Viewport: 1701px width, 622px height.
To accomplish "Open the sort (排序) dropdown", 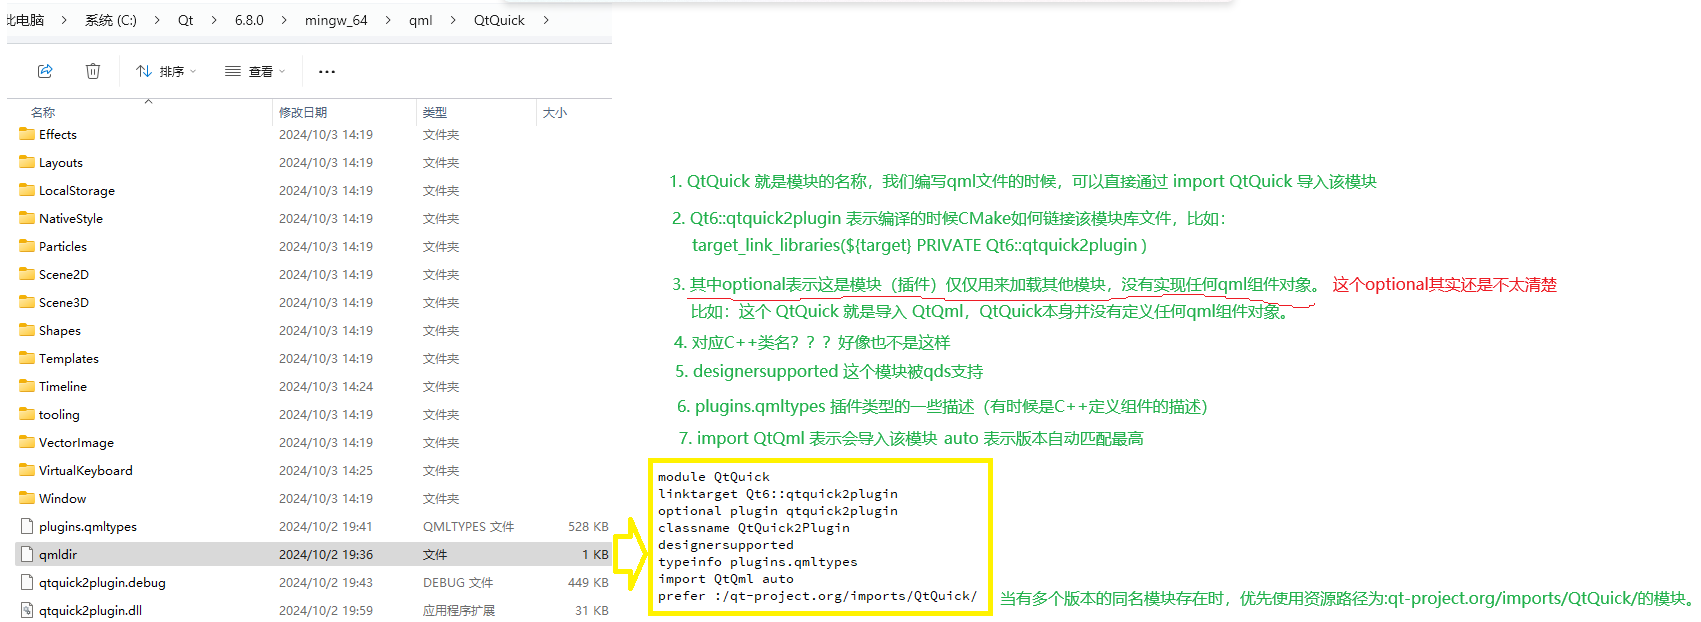I will pos(166,71).
